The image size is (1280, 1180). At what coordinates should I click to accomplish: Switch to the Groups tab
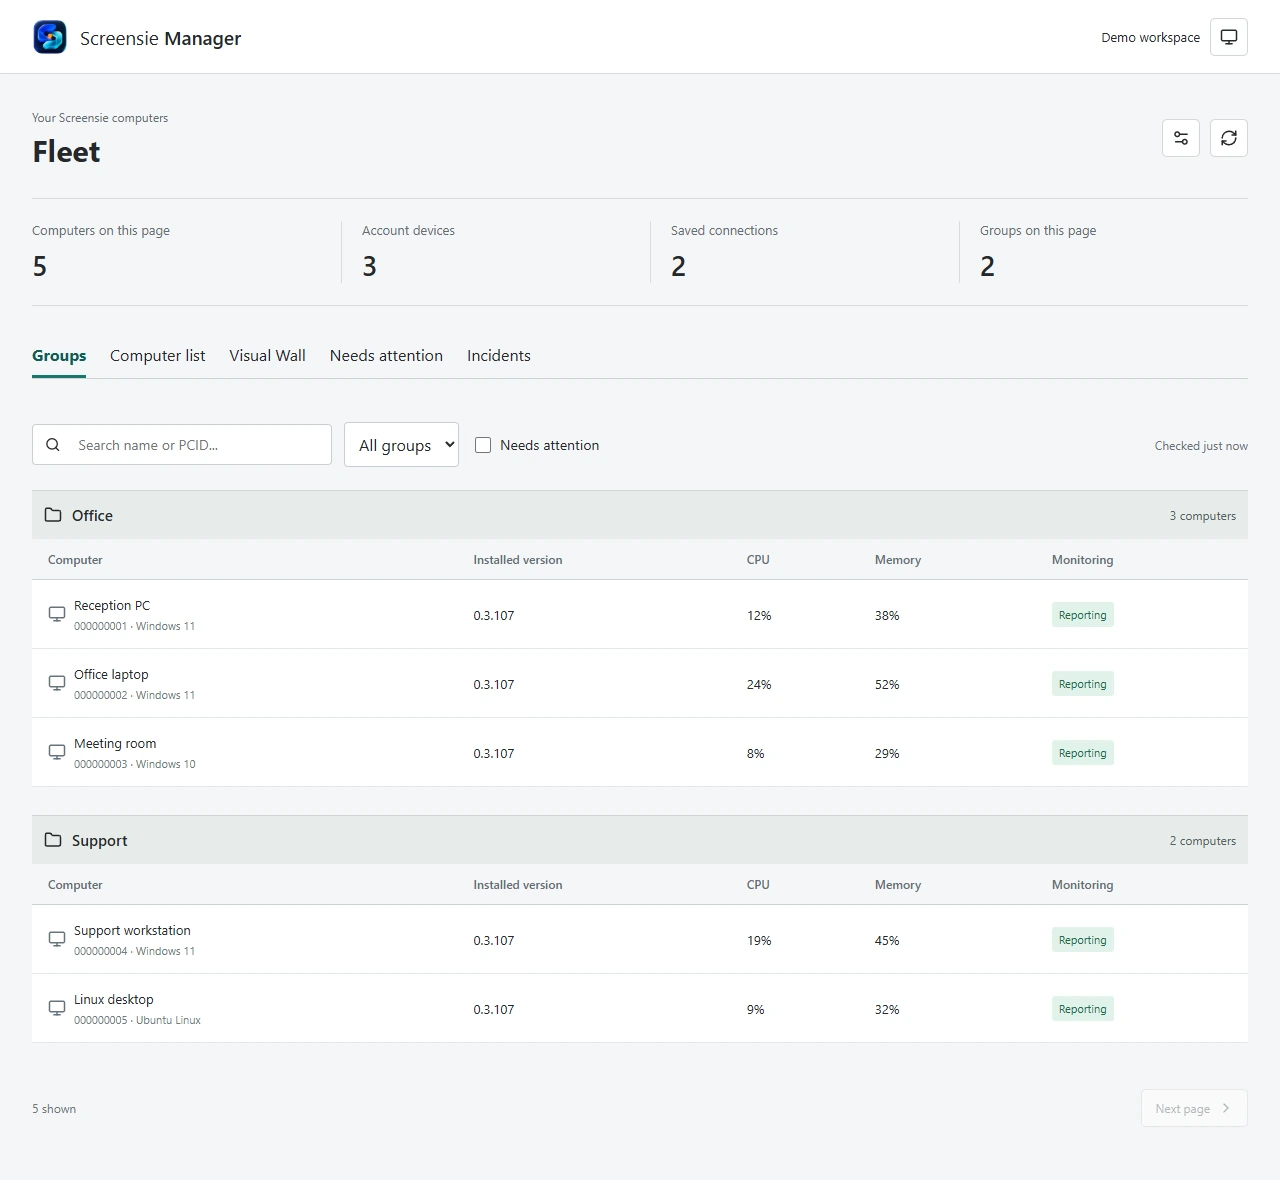(59, 356)
